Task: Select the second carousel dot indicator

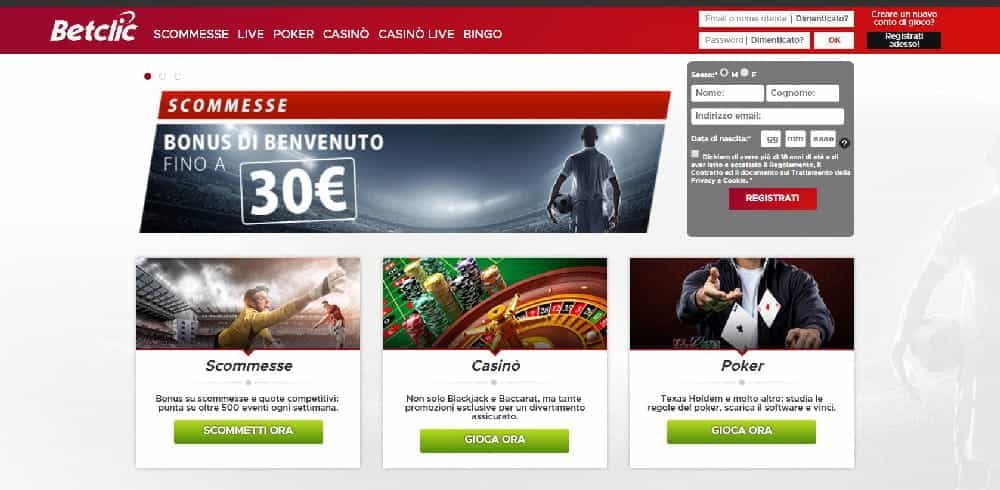Action: pyautogui.click(x=163, y=76)
